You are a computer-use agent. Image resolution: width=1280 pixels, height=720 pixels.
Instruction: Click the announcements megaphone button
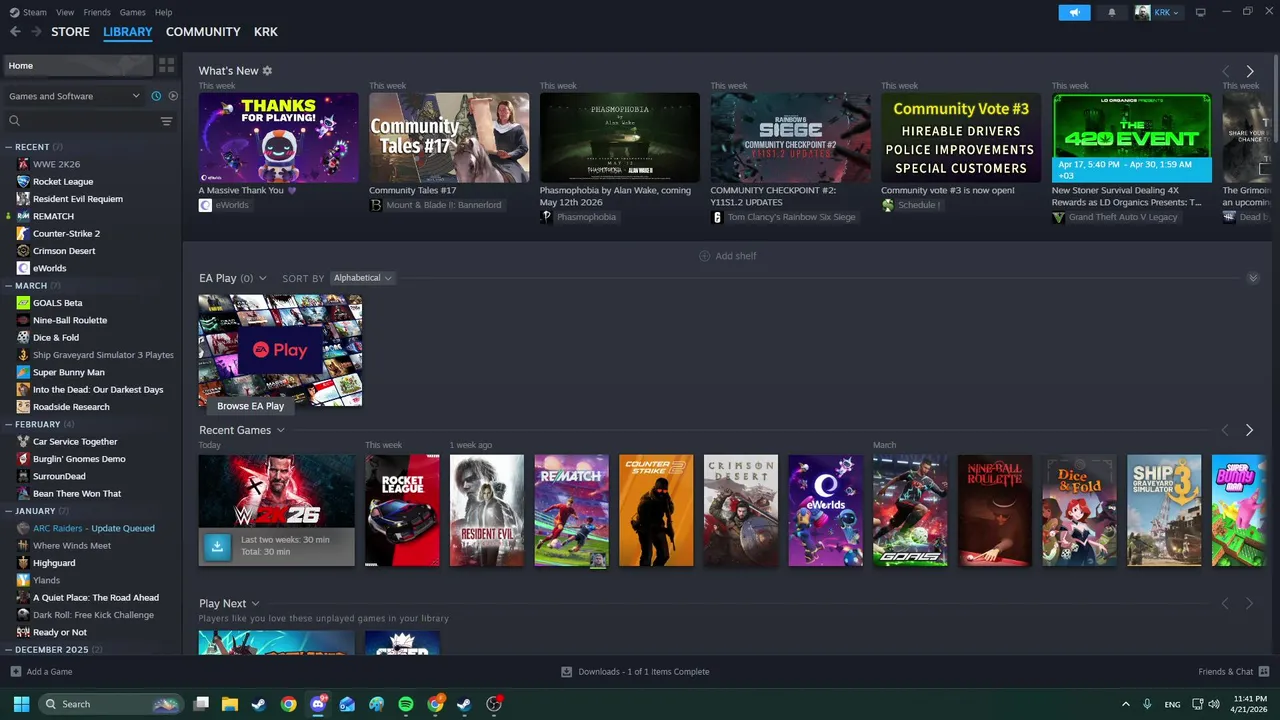coord(1074,12)
